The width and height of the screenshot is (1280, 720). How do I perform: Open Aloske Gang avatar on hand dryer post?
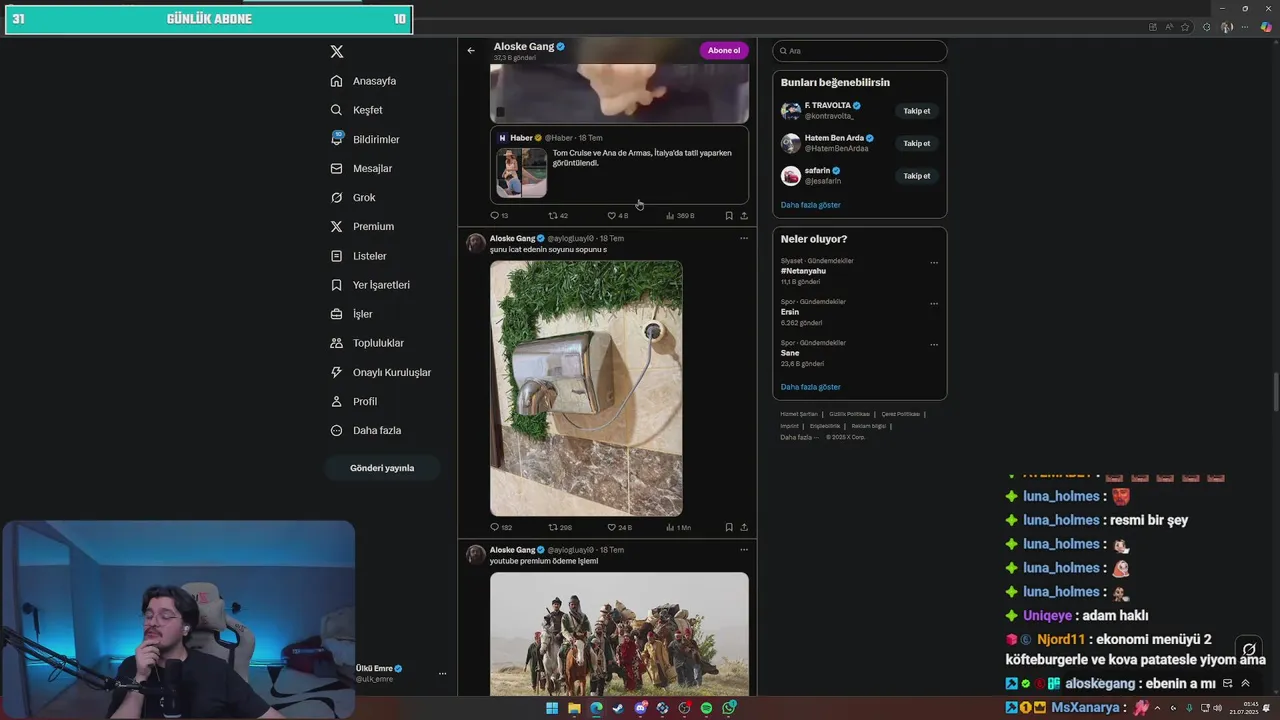click(x=476, y=243)
